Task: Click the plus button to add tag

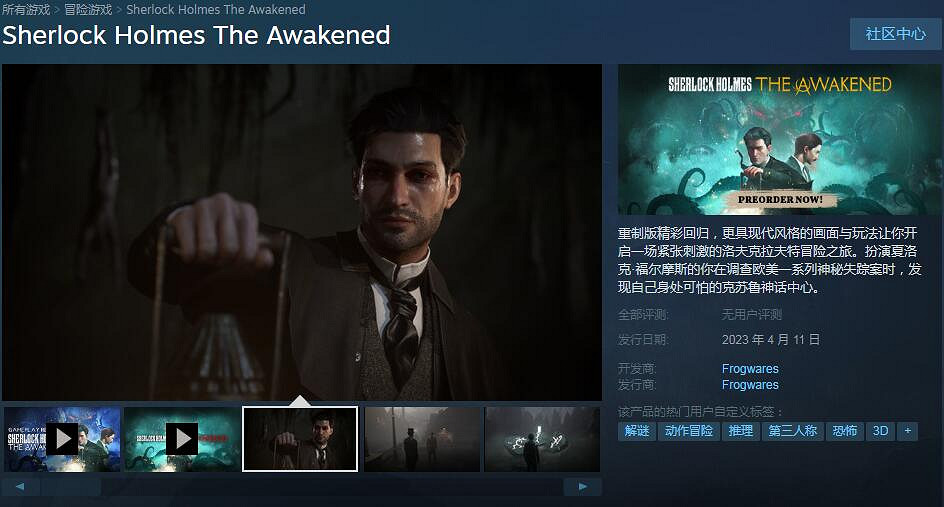Action: tap(907, 431)
